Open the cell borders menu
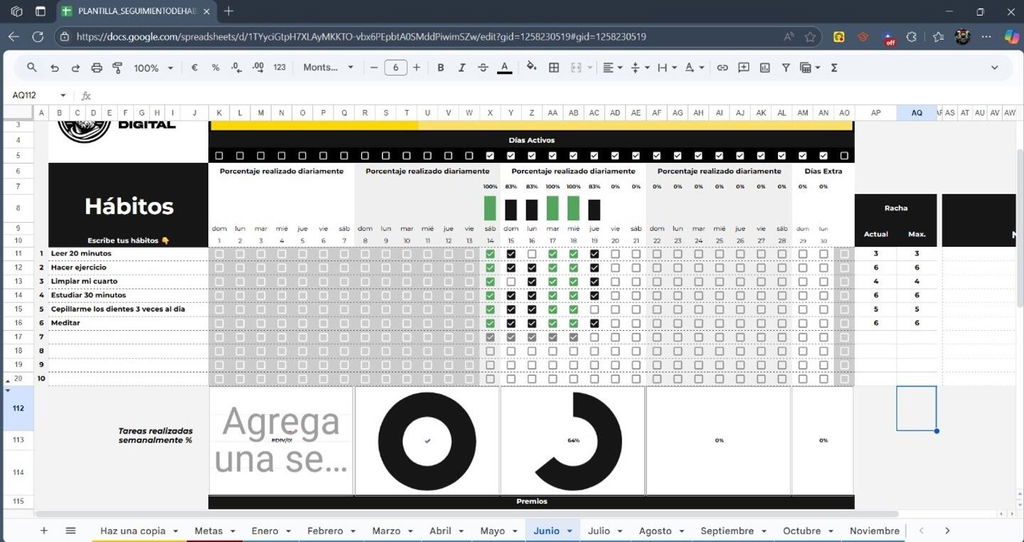 pyautogui.click(x=554, y=67)
